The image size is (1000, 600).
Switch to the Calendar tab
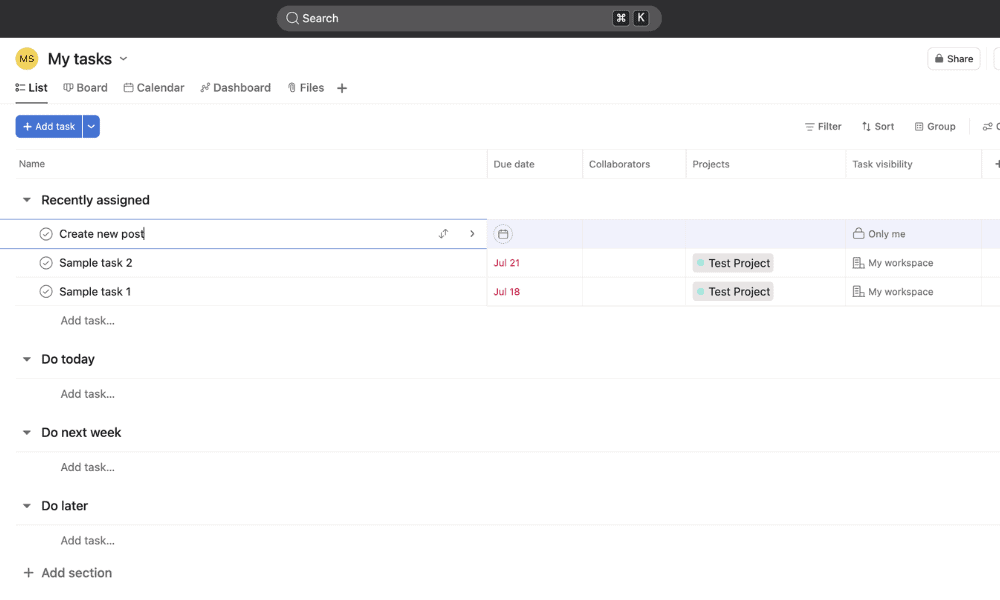click(x=154, y=88)
